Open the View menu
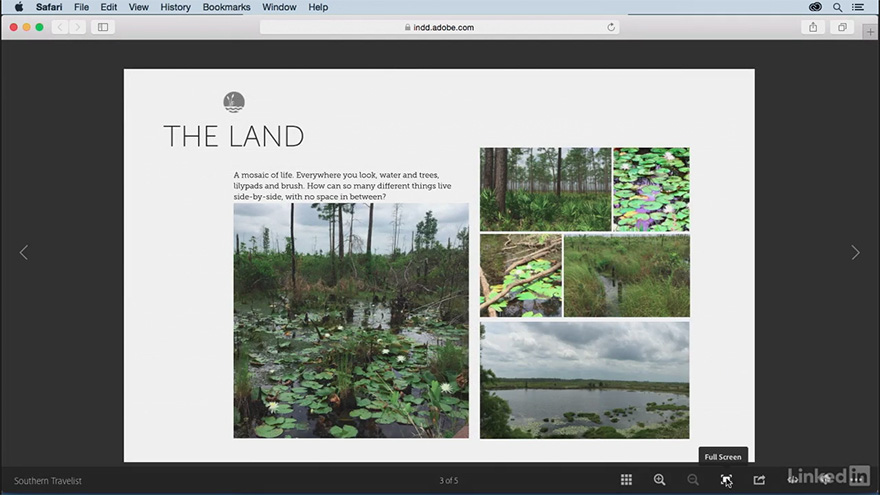The image size is (880, 495). (139, 7)
